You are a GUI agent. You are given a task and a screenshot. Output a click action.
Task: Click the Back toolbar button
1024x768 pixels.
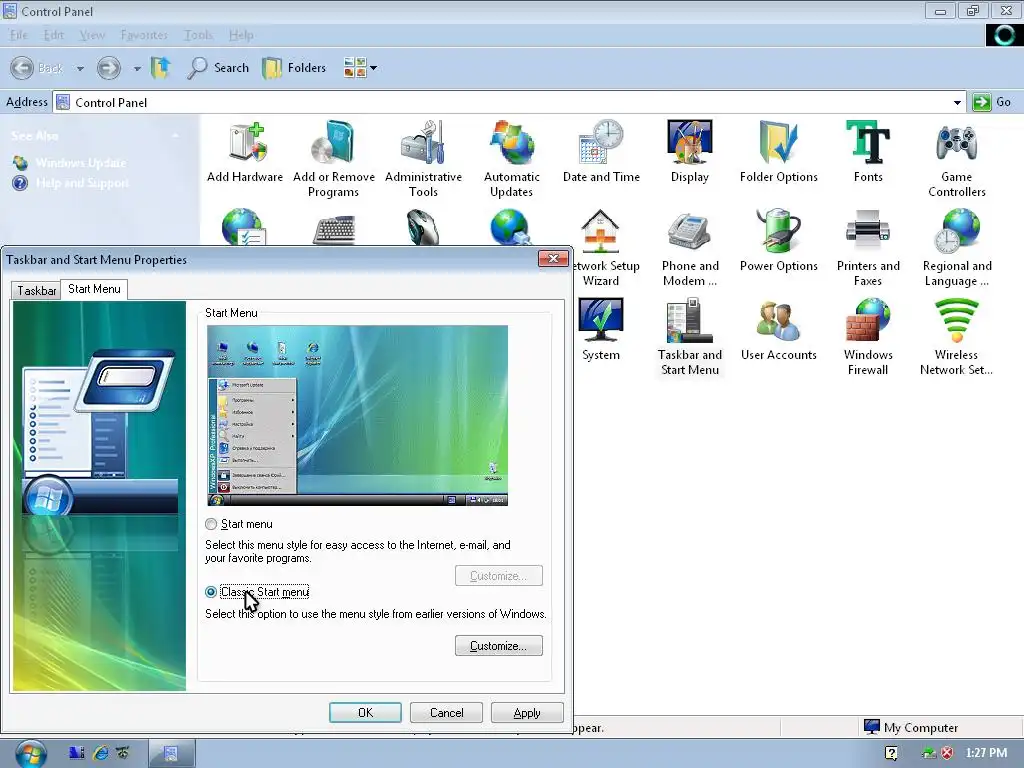coord(37,67)
